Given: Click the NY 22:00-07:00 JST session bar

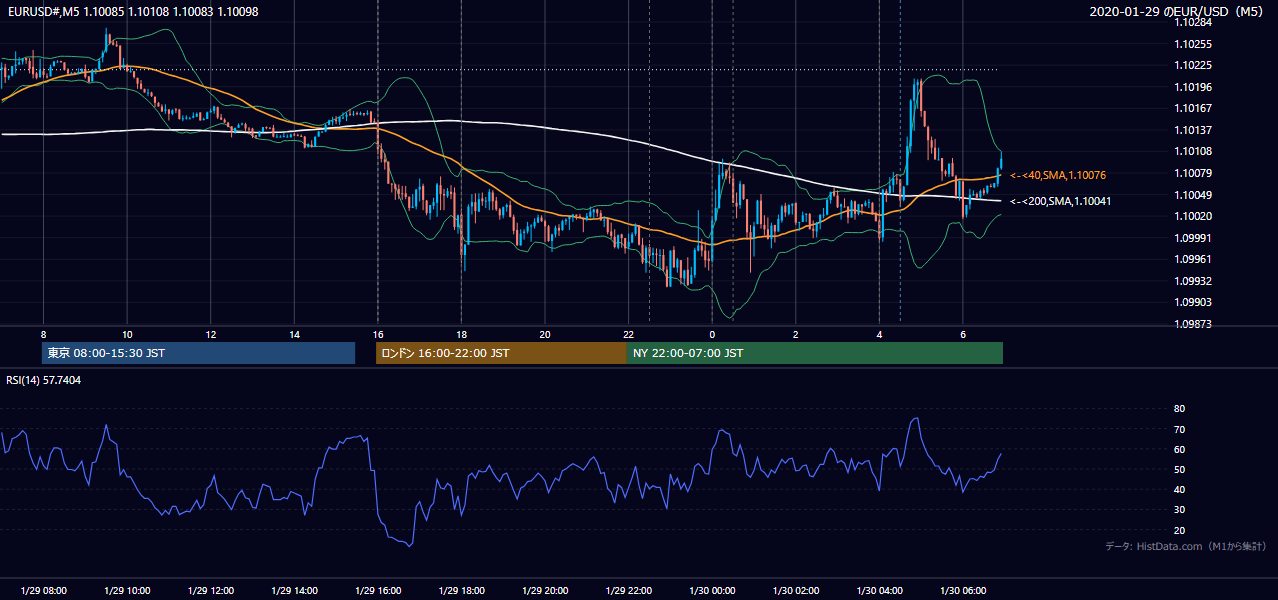Looking at the screenshot, I should coord(815,353).
